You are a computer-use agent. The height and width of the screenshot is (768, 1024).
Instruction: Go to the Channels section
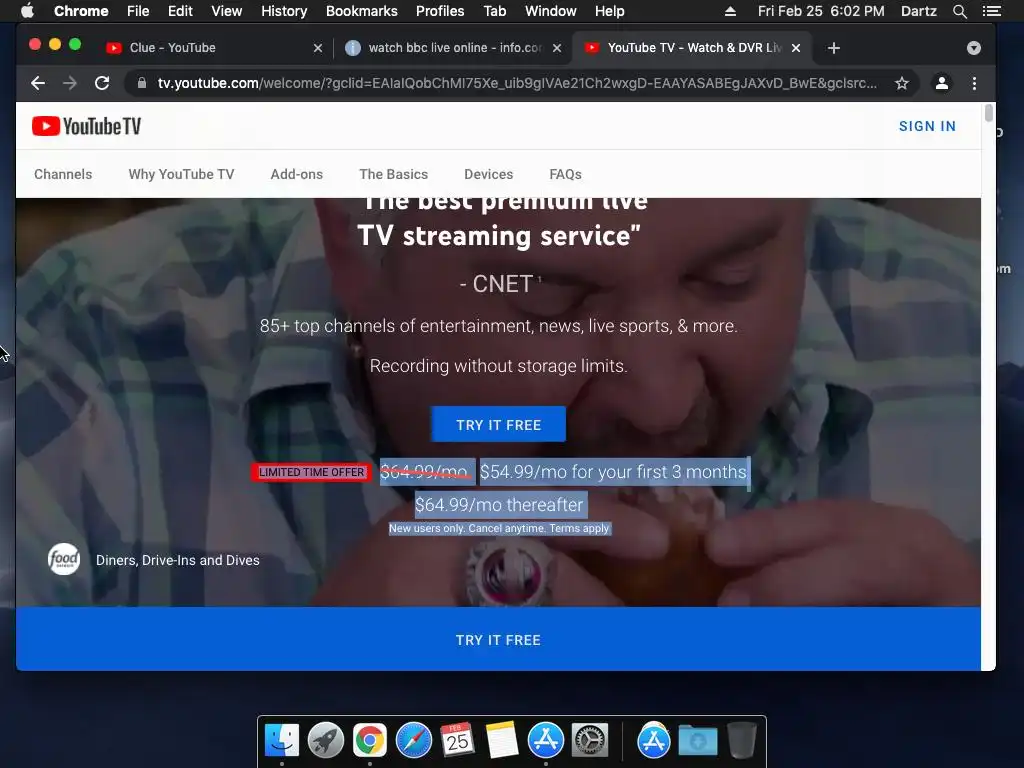pos(63,174)
